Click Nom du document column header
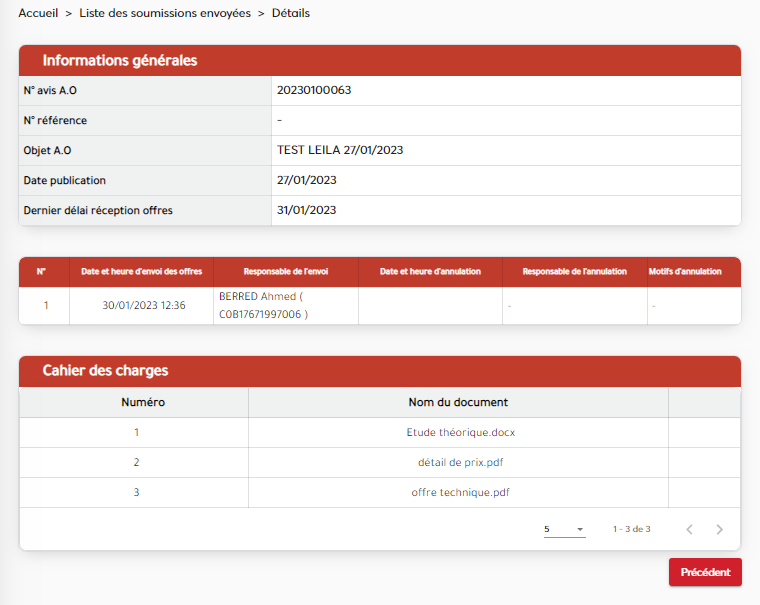This screenshot has width=760, height=605. [458, 403]
